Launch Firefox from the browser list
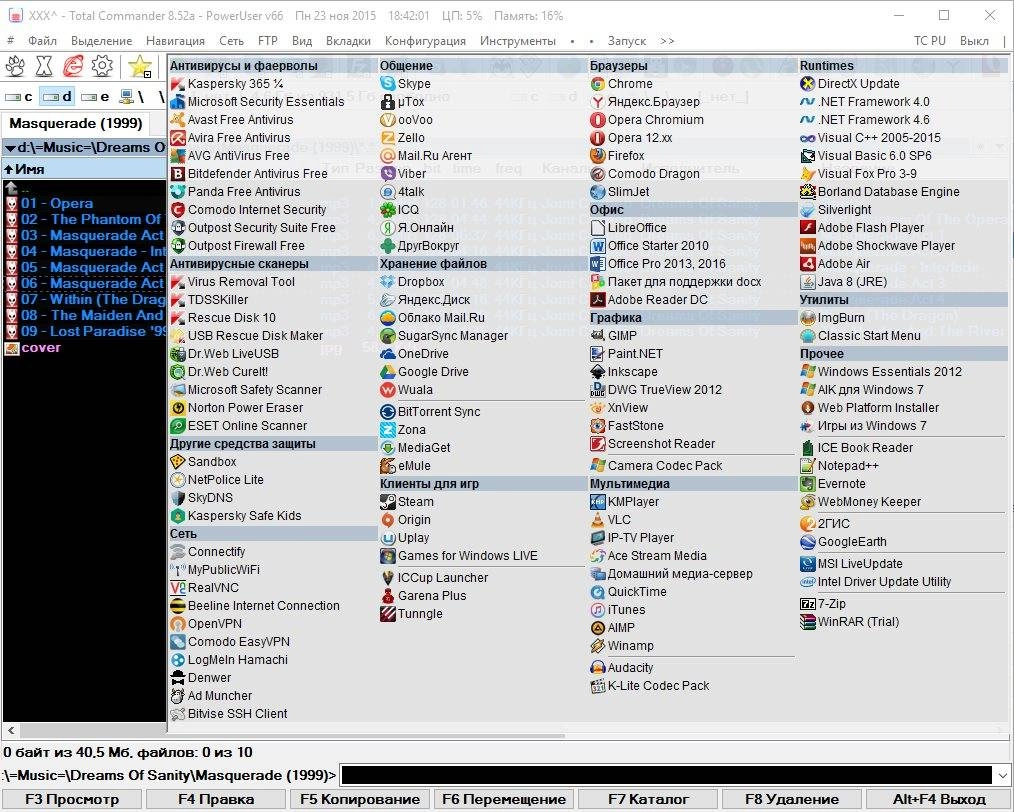The height and width of the screenshot is (812, 1014). click(618, 155)
